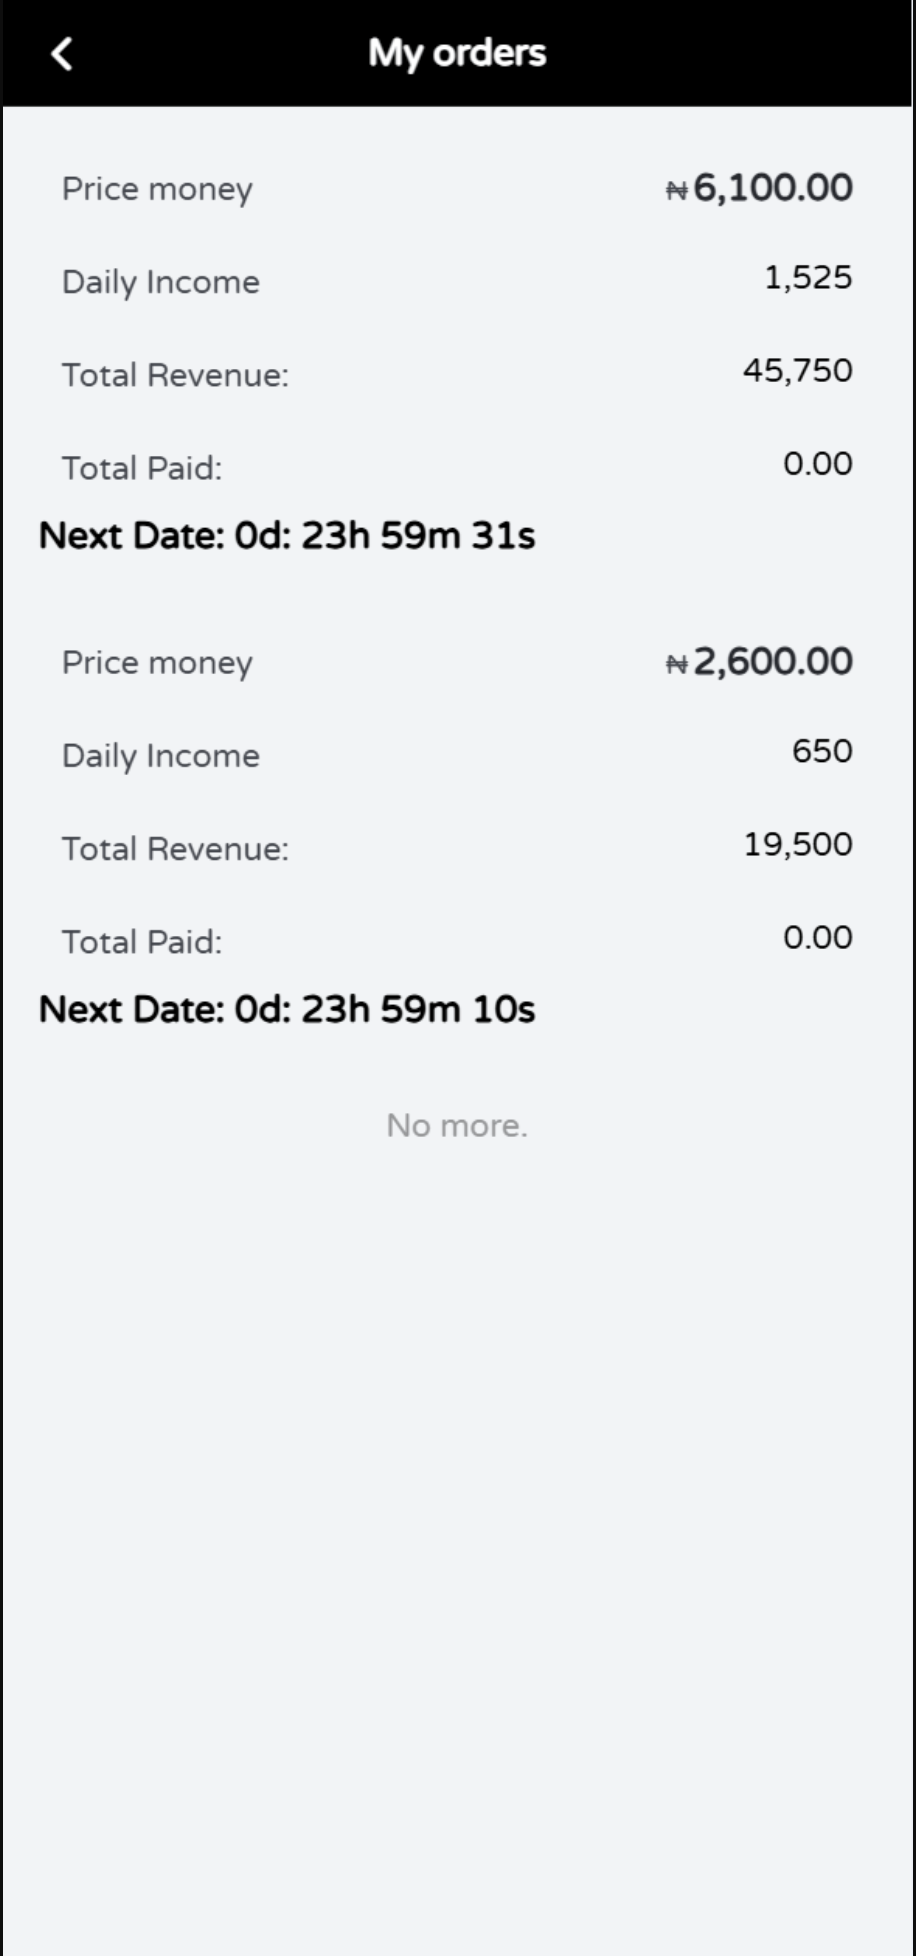Click Price money label of ₦6,100.00 order

coord(157,189)
